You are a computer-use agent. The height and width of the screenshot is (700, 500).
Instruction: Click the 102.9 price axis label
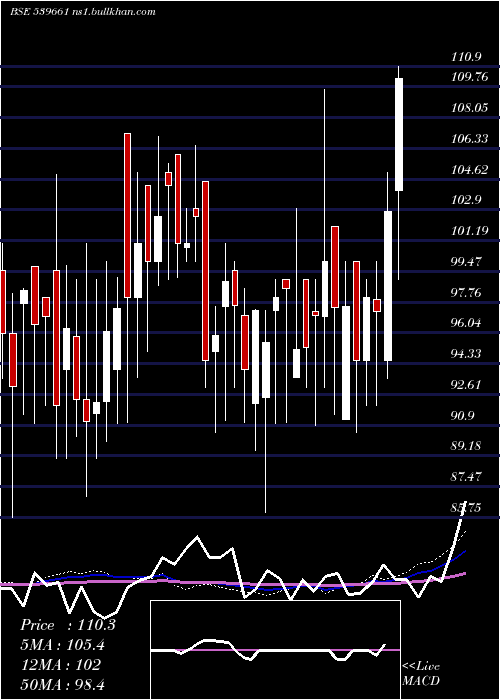(466, 200)
